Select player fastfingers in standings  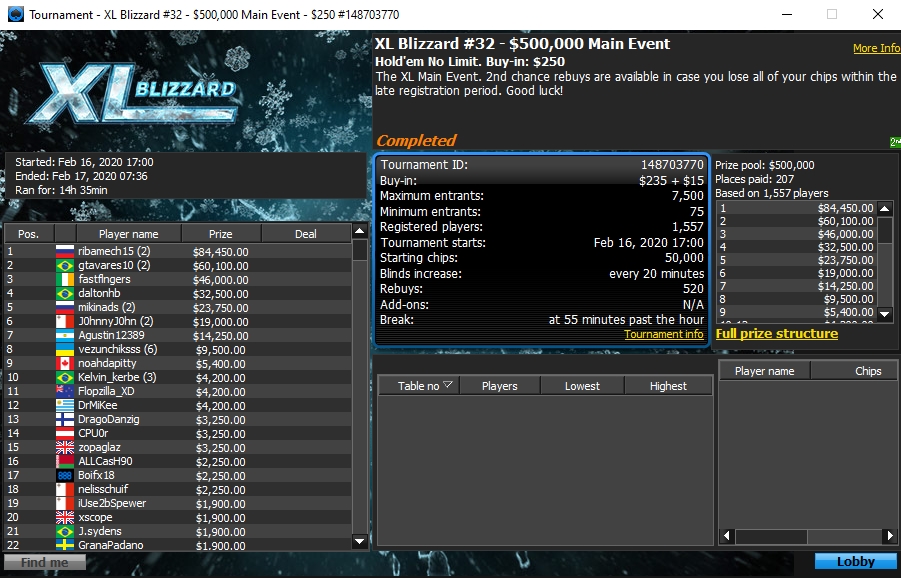178,279
